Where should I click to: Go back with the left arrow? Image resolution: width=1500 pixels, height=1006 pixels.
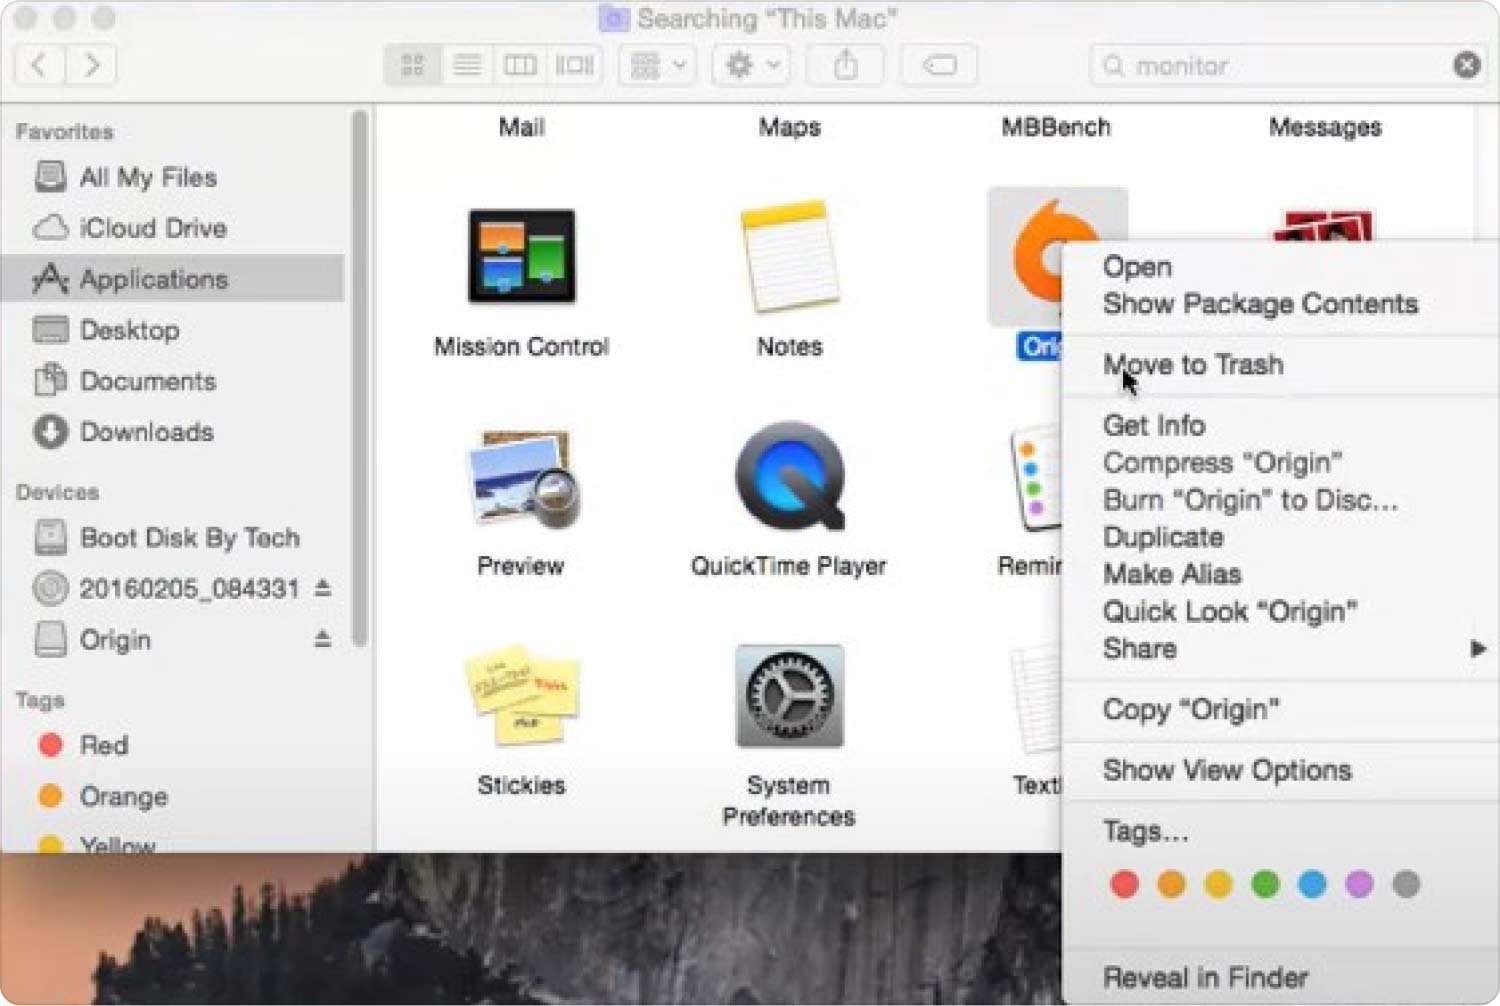(40, 66)
